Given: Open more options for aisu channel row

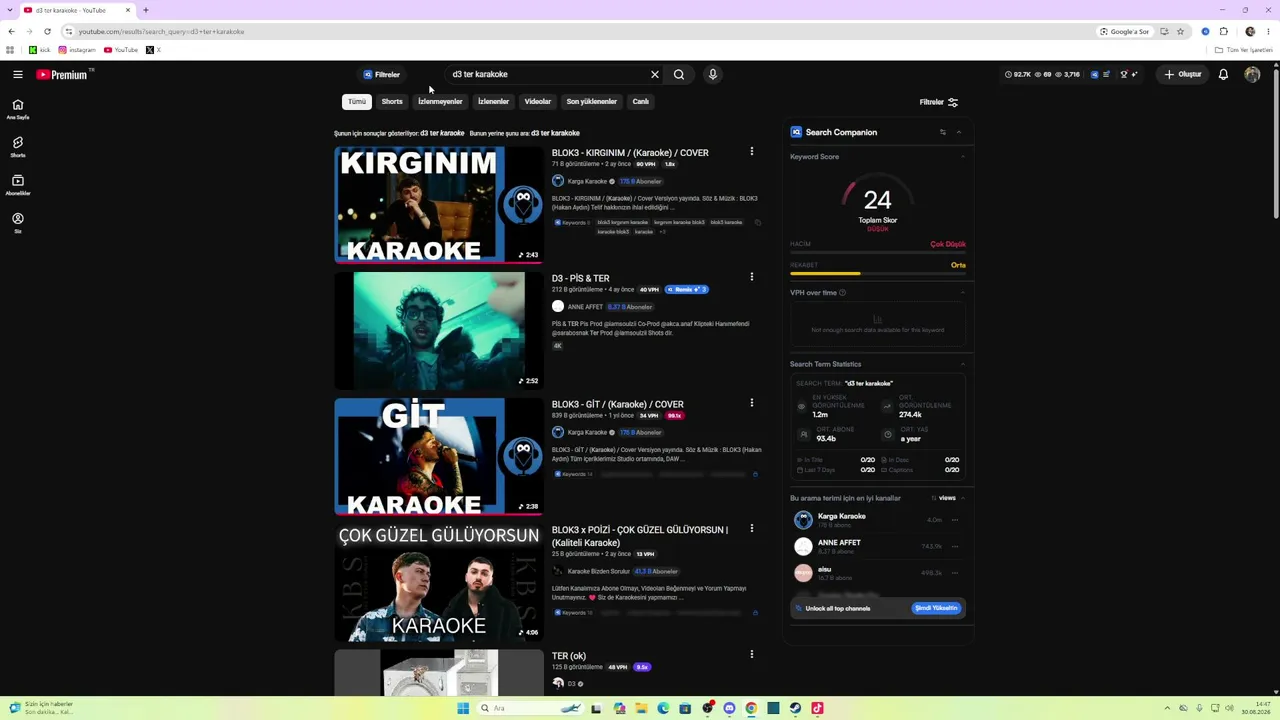Looking at the screenshot, I should [955, 573].
